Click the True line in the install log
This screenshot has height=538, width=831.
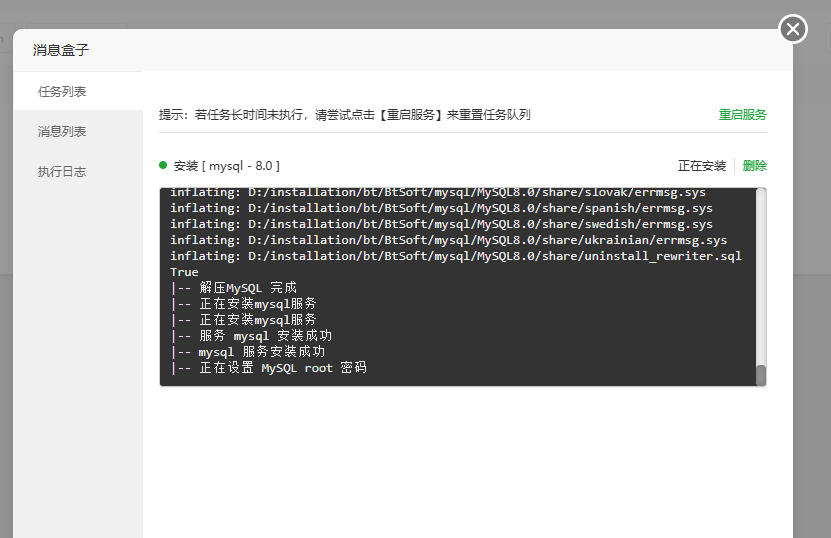tap(184, 272)
